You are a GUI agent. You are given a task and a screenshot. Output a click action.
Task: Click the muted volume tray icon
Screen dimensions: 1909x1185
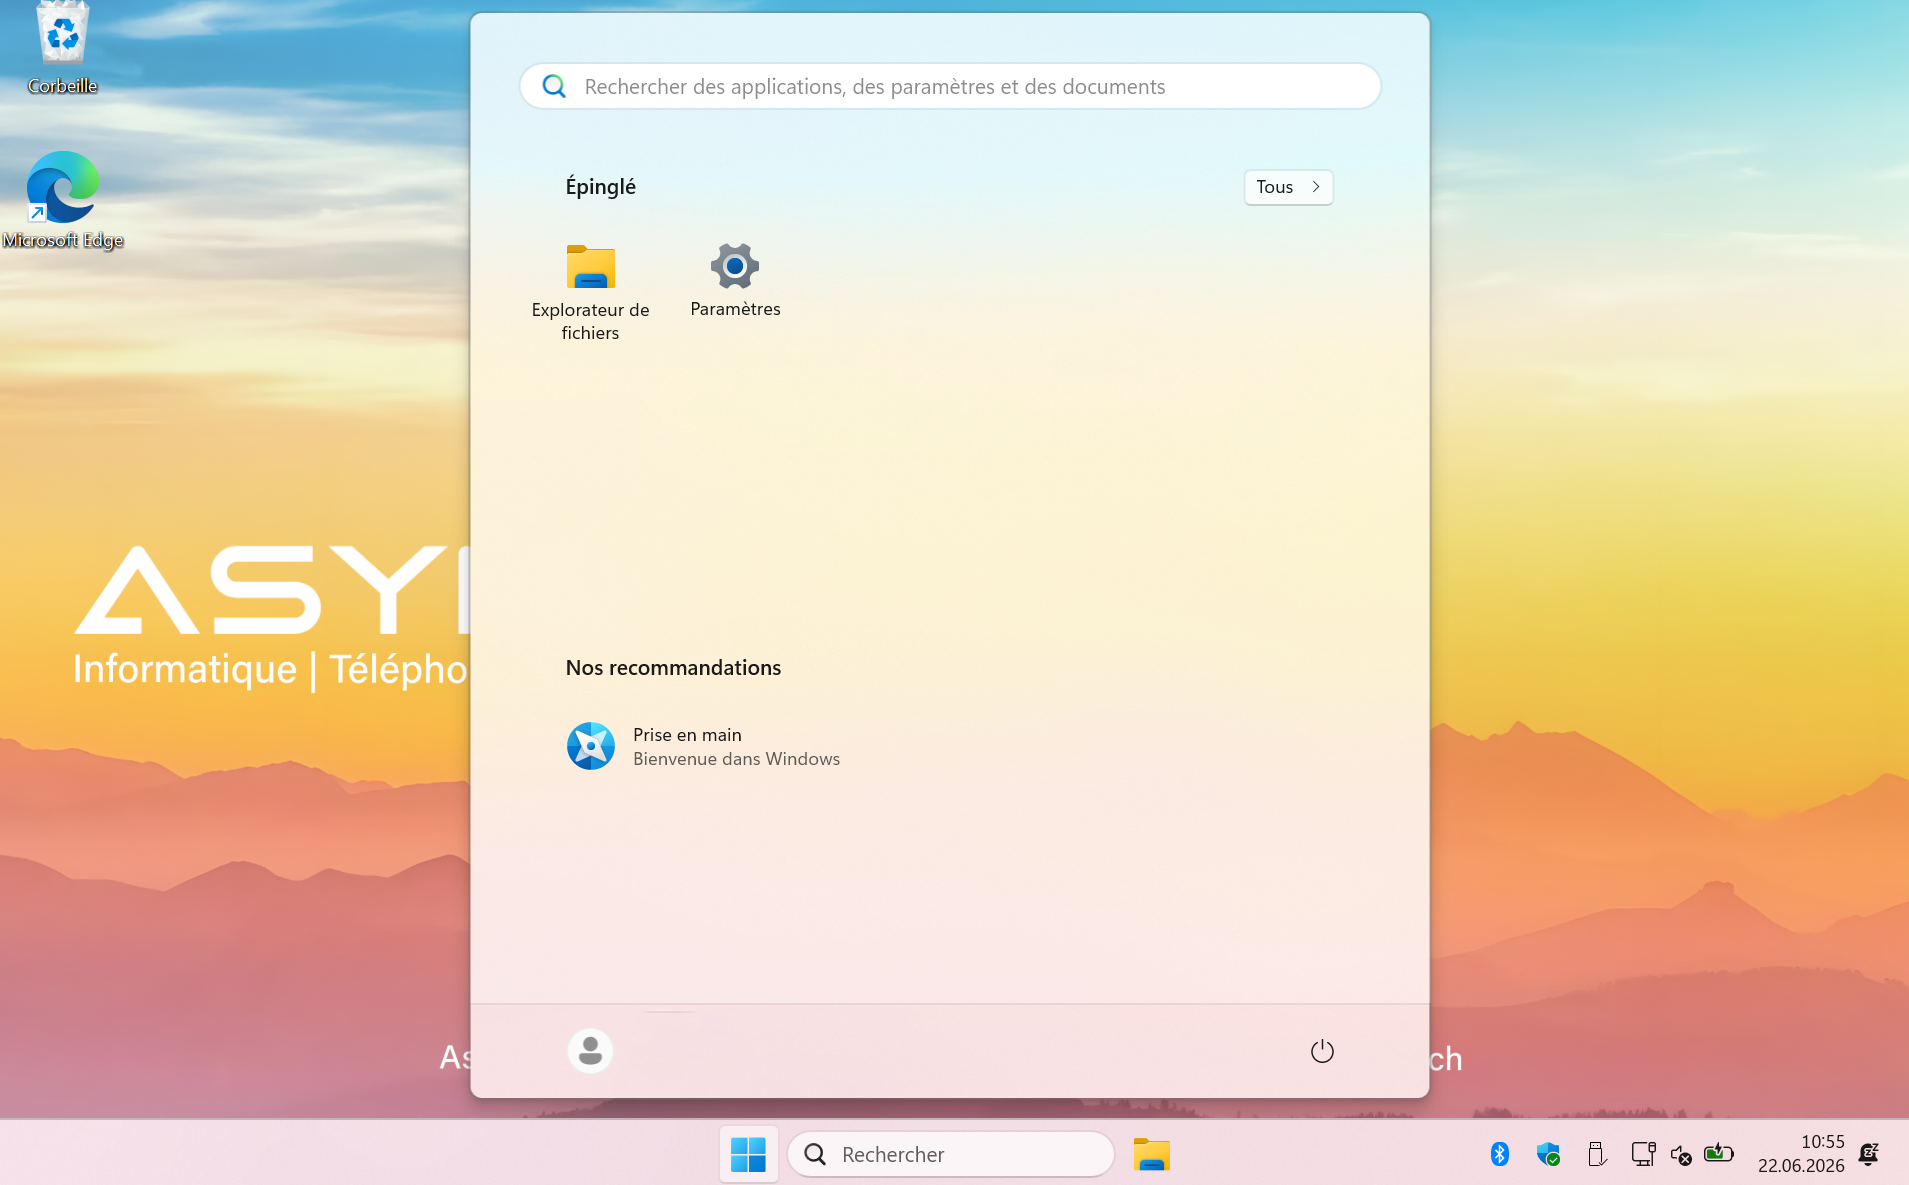pyautogui.click(x=1681, y=1155)
